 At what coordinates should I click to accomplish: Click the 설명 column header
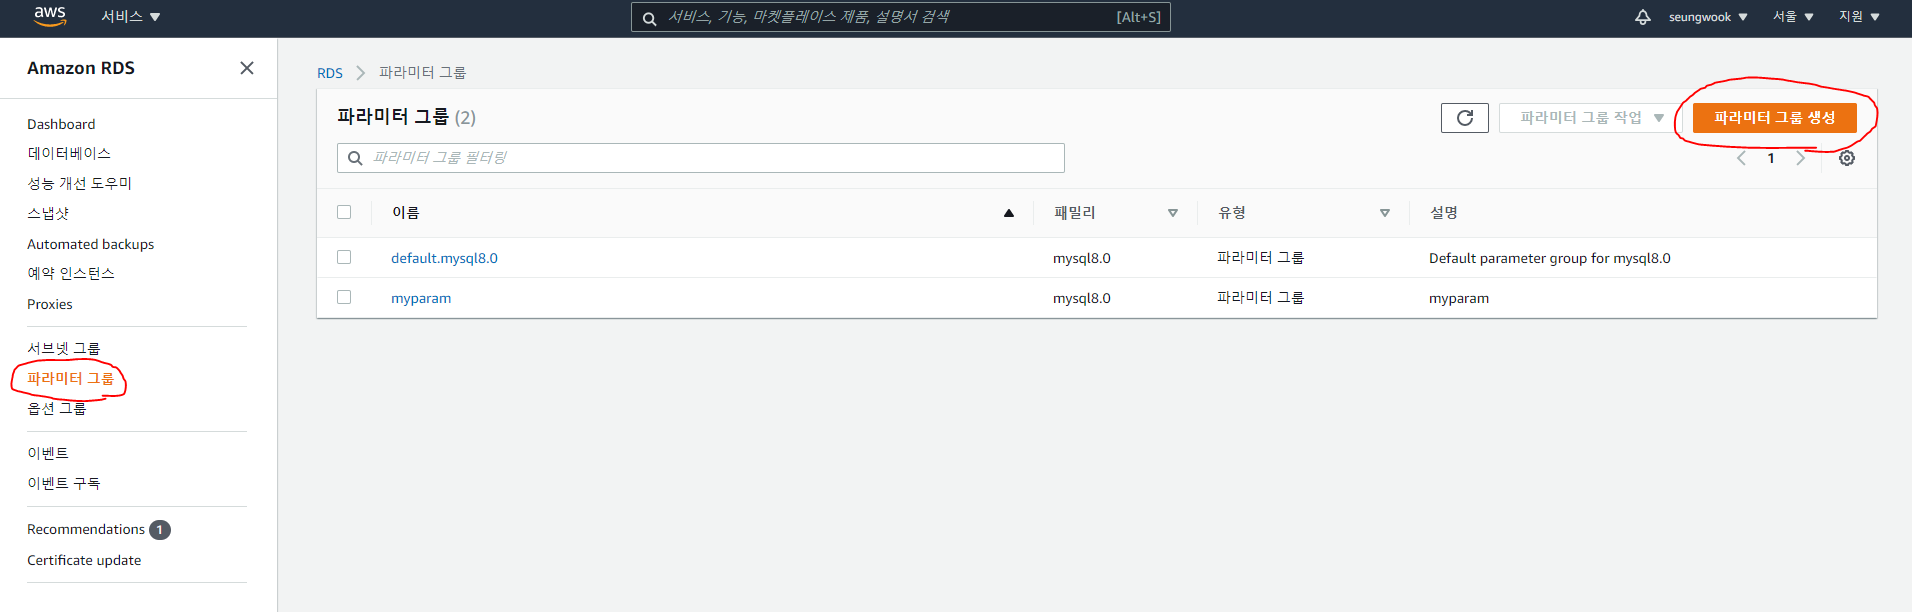[x=1444, y=212]
